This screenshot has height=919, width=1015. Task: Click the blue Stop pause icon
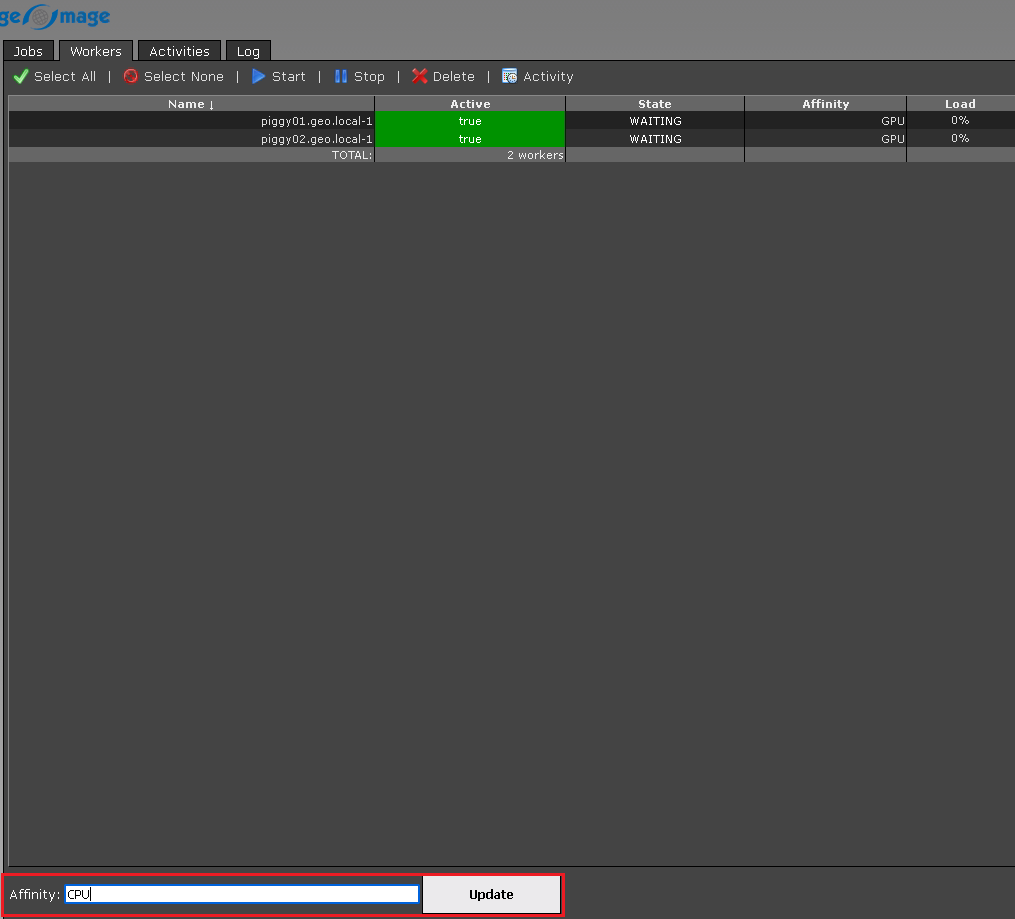click(x=340, y=76)
